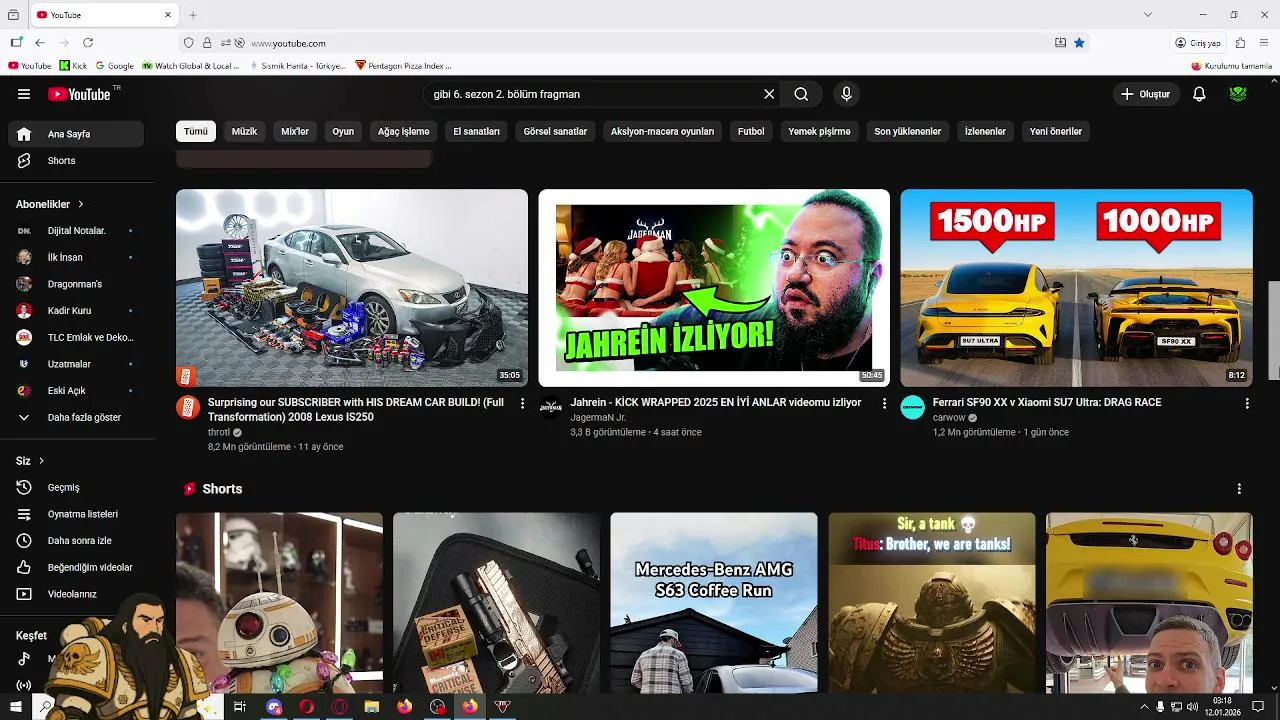The image size is (1280, 720).
Task: Toggle the bookmark star in the address bar
Action: [1079, 43]
